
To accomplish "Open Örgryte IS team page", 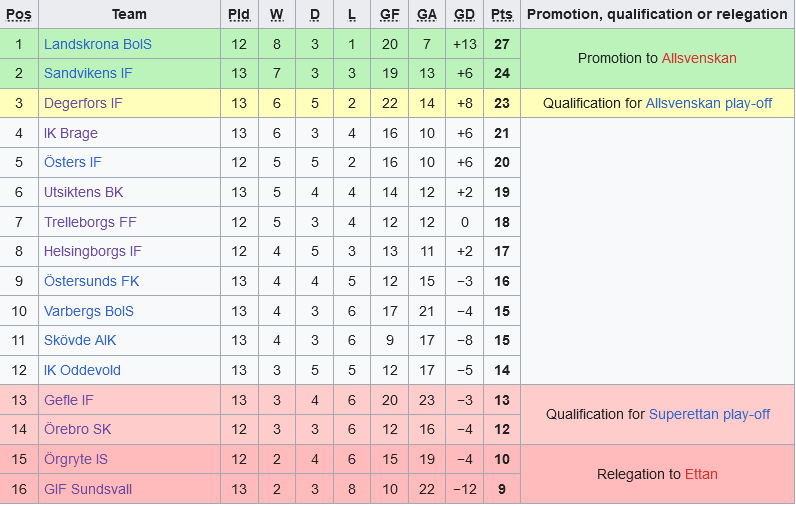I will pos(76,459).
